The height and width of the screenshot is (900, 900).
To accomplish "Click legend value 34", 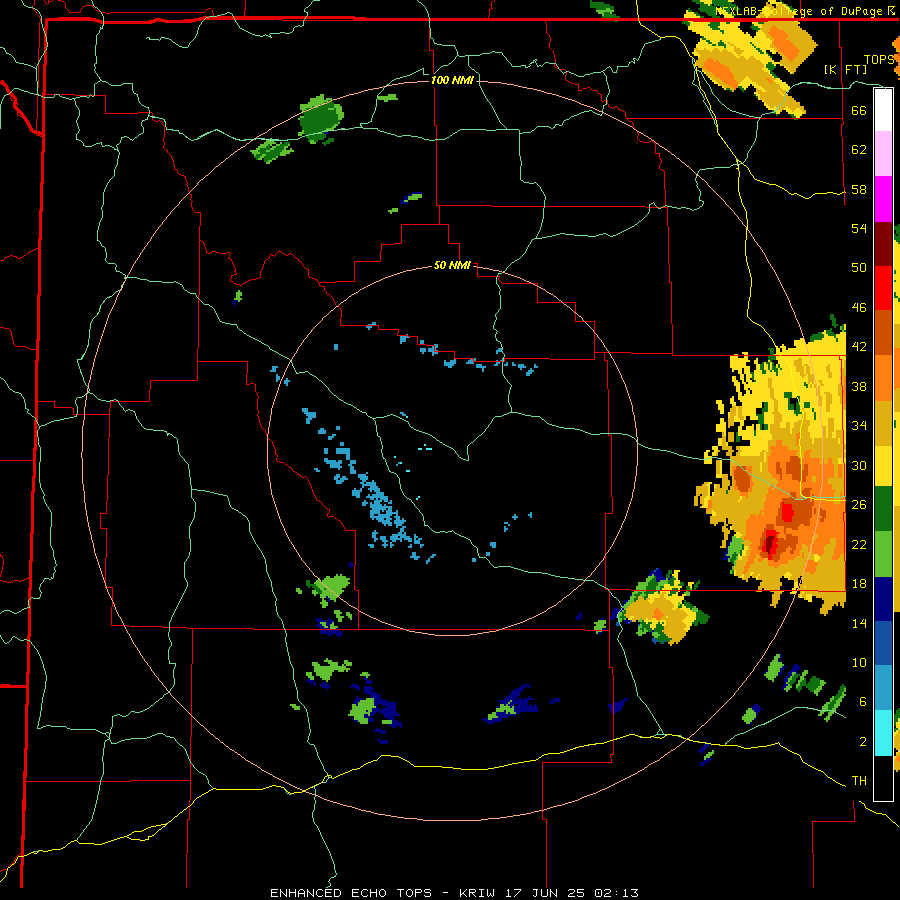I will [x=859, y=425].
